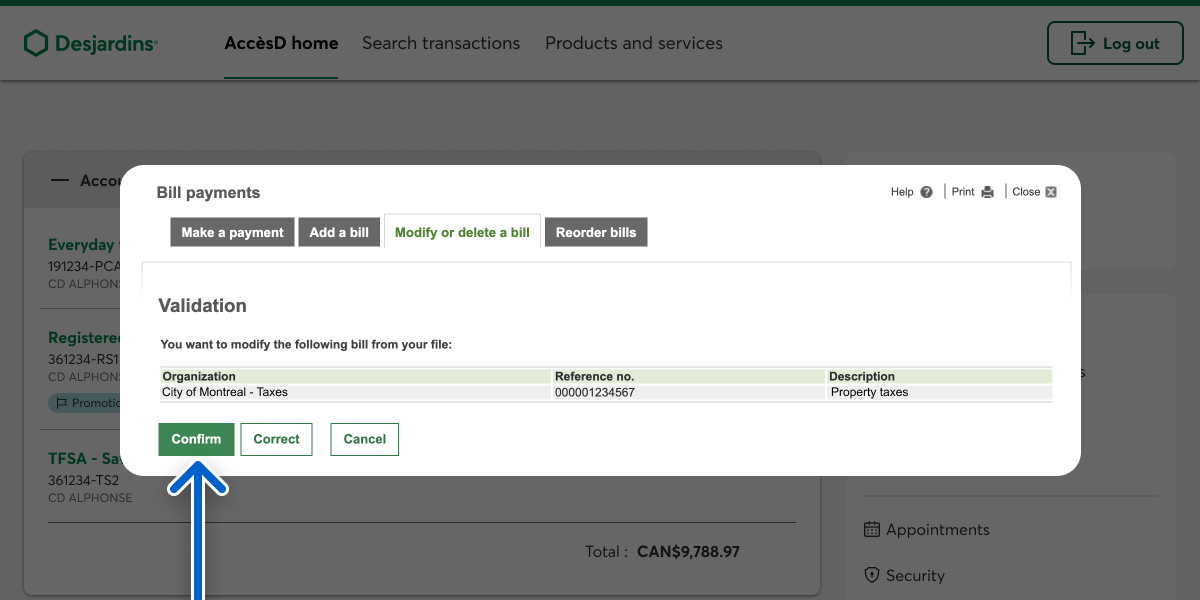The width and height of the screenshot is (1200, 600).
Task: Open the Add a bill tab
Action: [339, 232]
